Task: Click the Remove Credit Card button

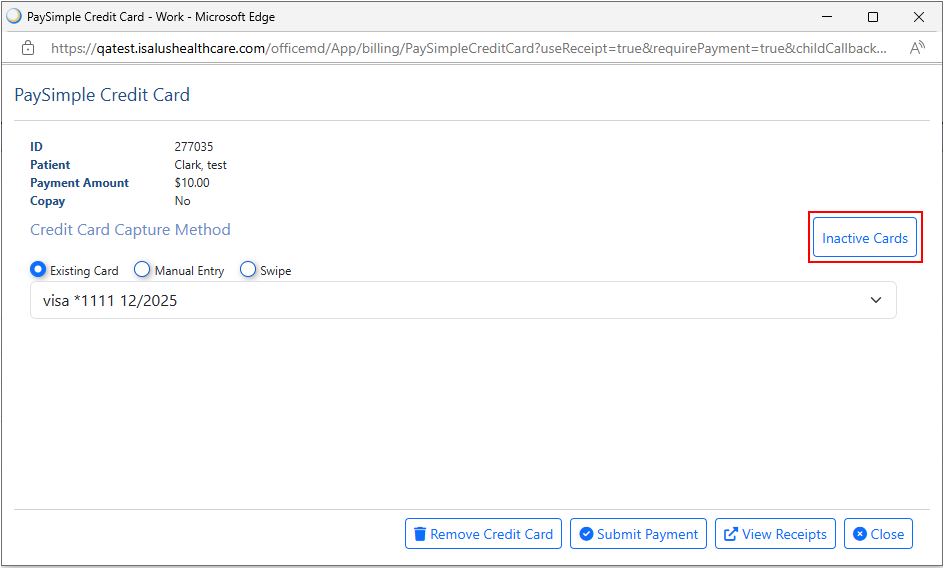Action: (483, 534)
